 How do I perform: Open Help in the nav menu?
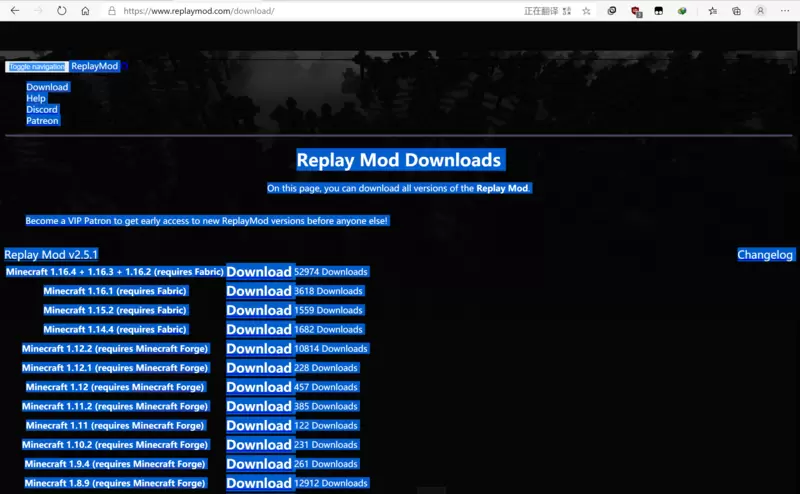36,98
